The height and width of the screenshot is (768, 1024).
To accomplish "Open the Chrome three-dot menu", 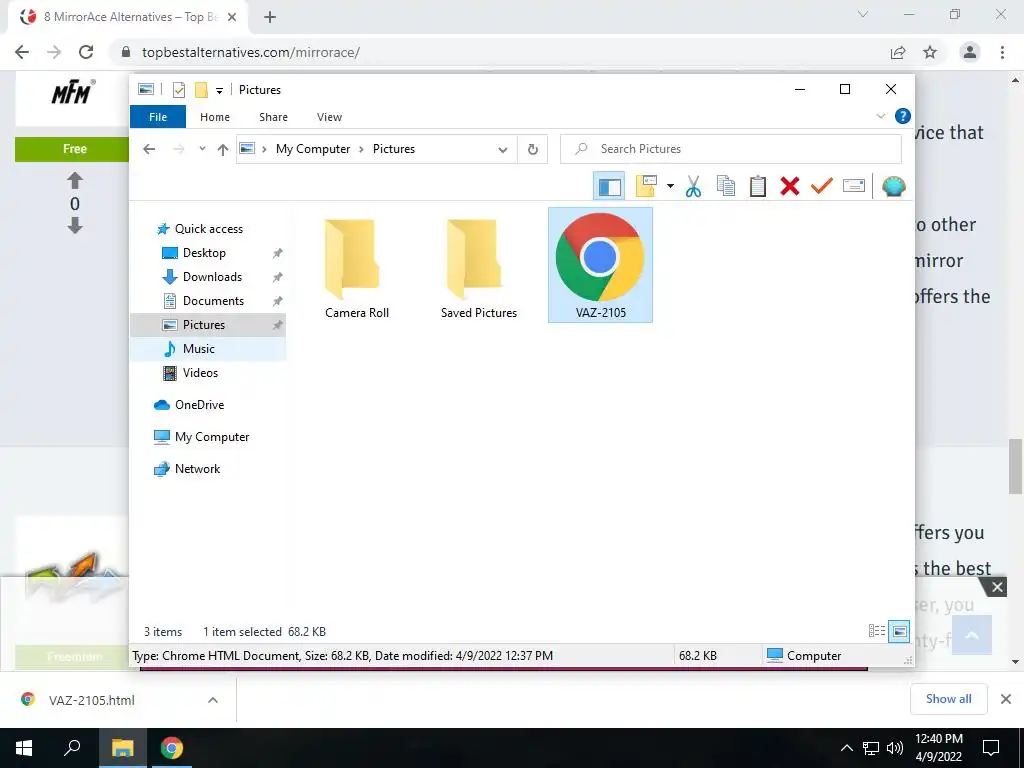I will point(1002,52).
